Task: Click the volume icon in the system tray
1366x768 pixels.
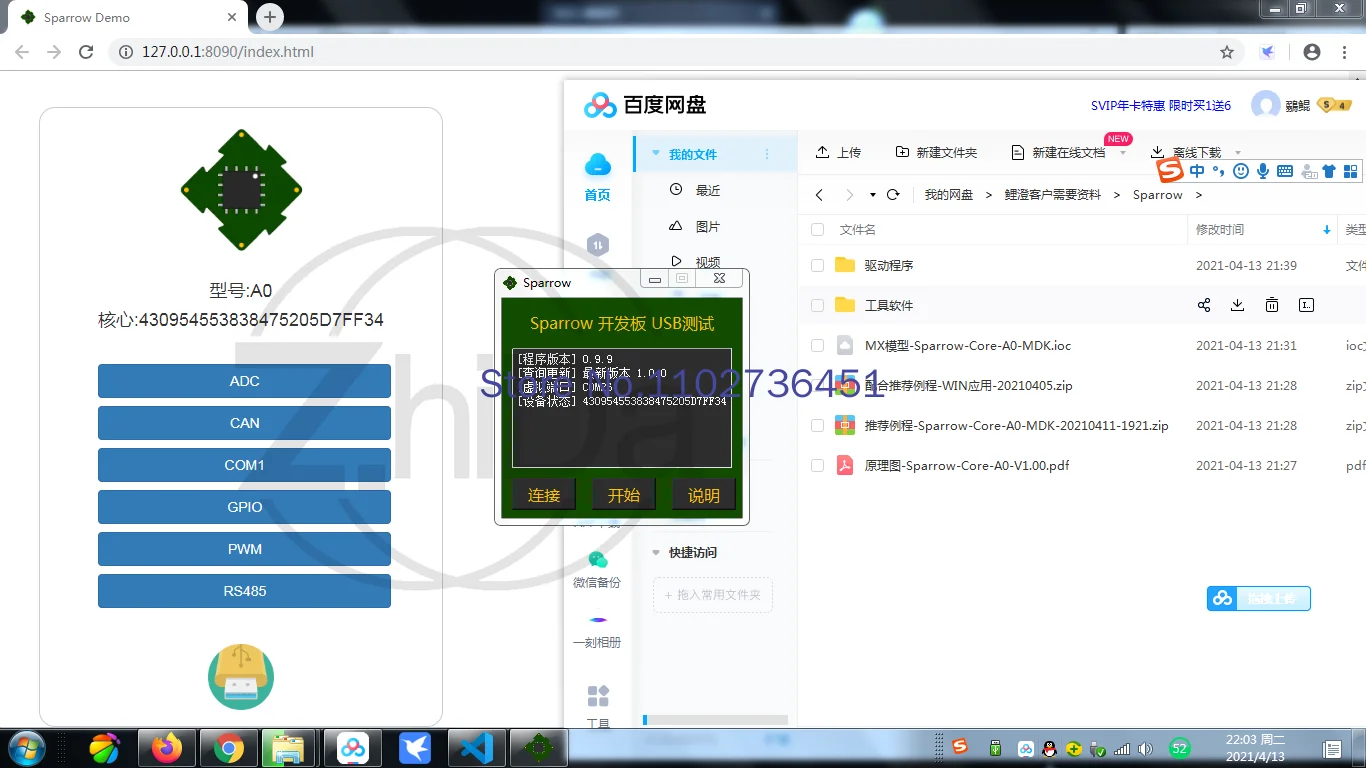Action: (x=1145, y=748)
